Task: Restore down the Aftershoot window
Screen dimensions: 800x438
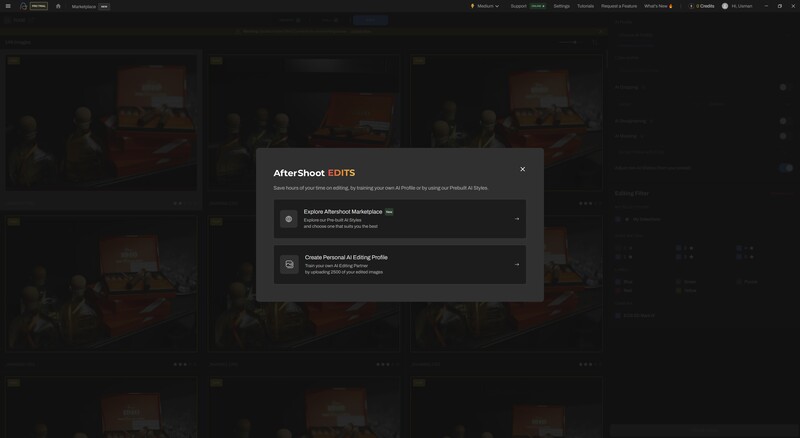Action: 780,6
